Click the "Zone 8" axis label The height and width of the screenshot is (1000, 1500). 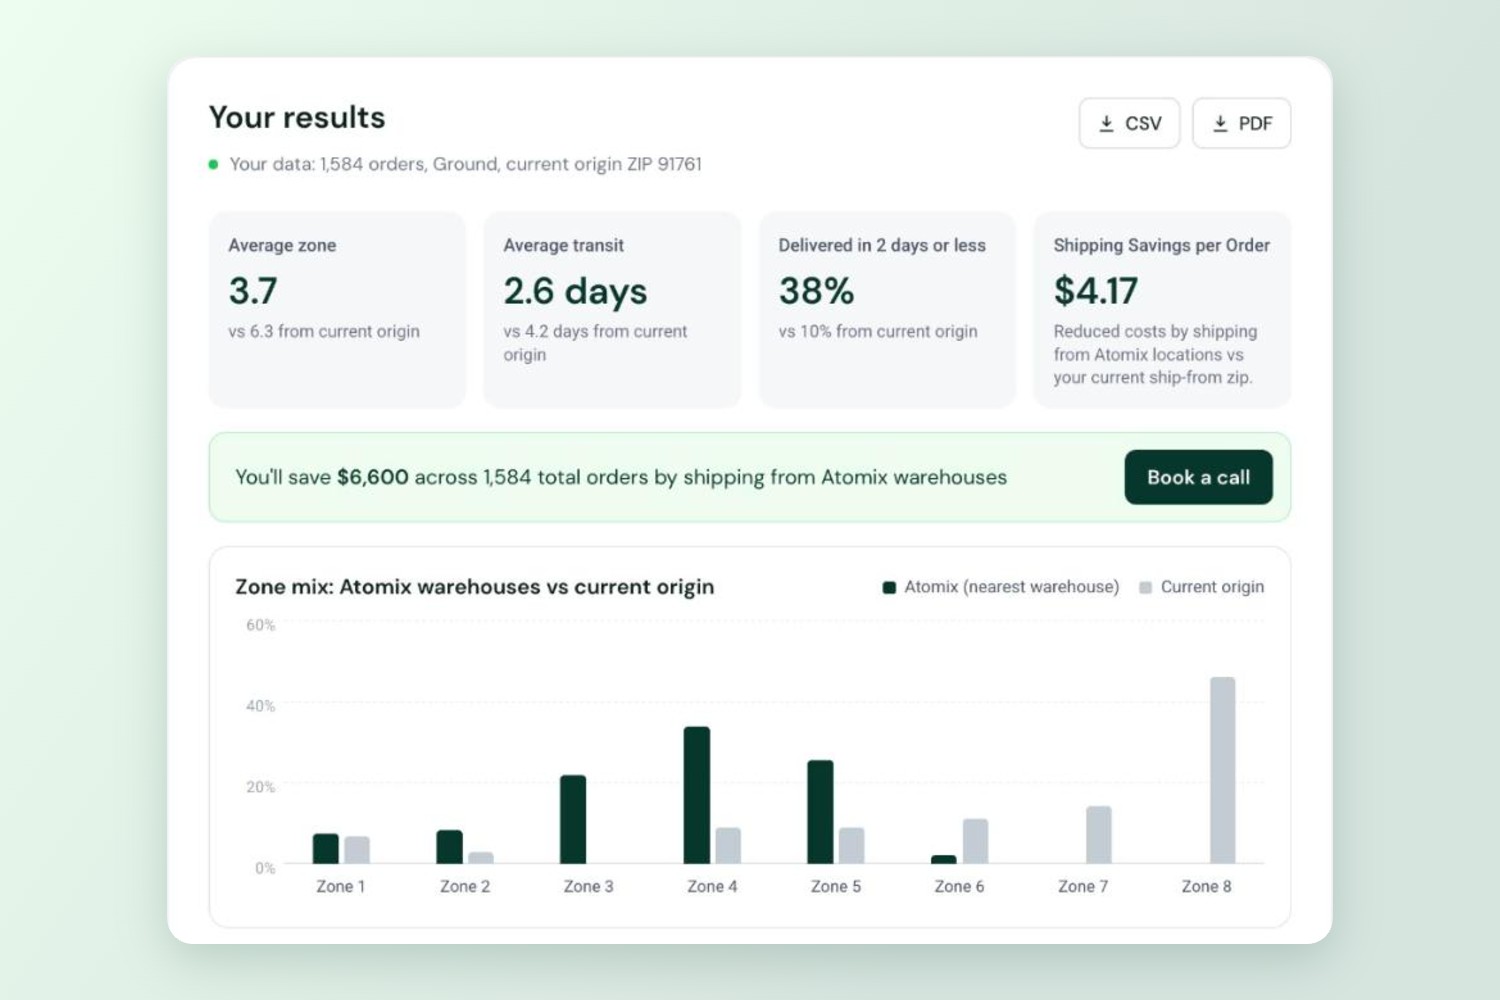coord(1206,886)
